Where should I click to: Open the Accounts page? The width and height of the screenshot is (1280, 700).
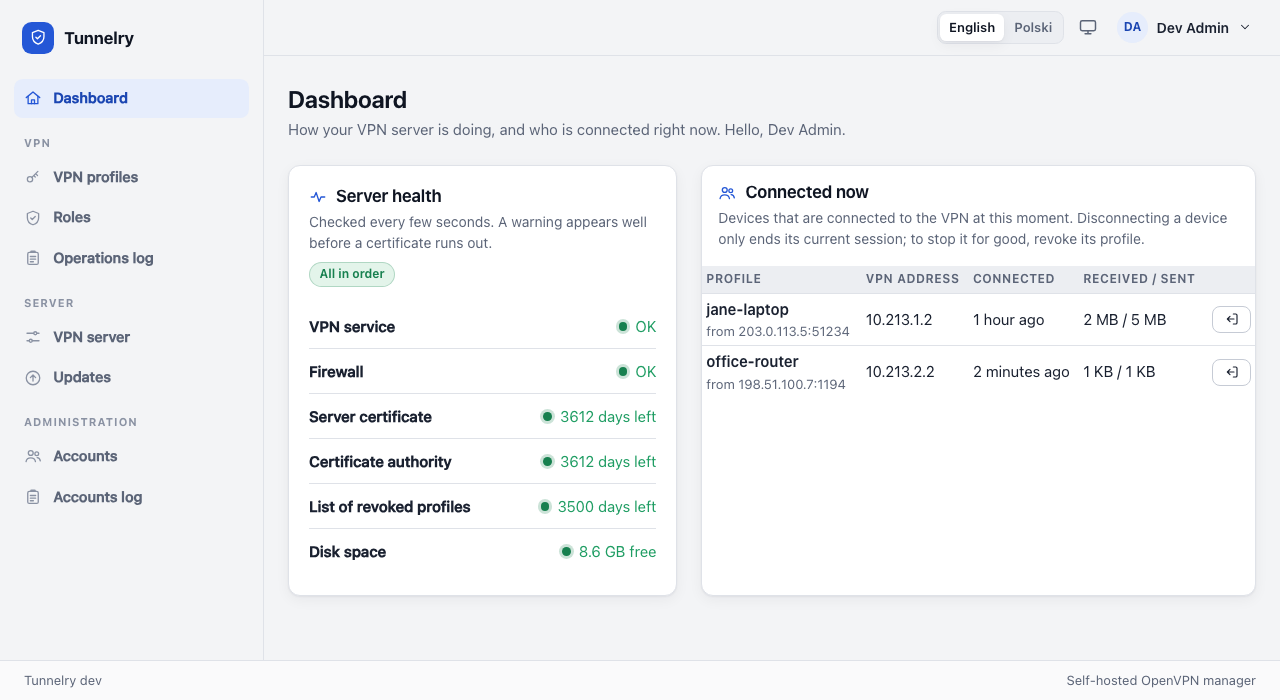coord(131,456)
